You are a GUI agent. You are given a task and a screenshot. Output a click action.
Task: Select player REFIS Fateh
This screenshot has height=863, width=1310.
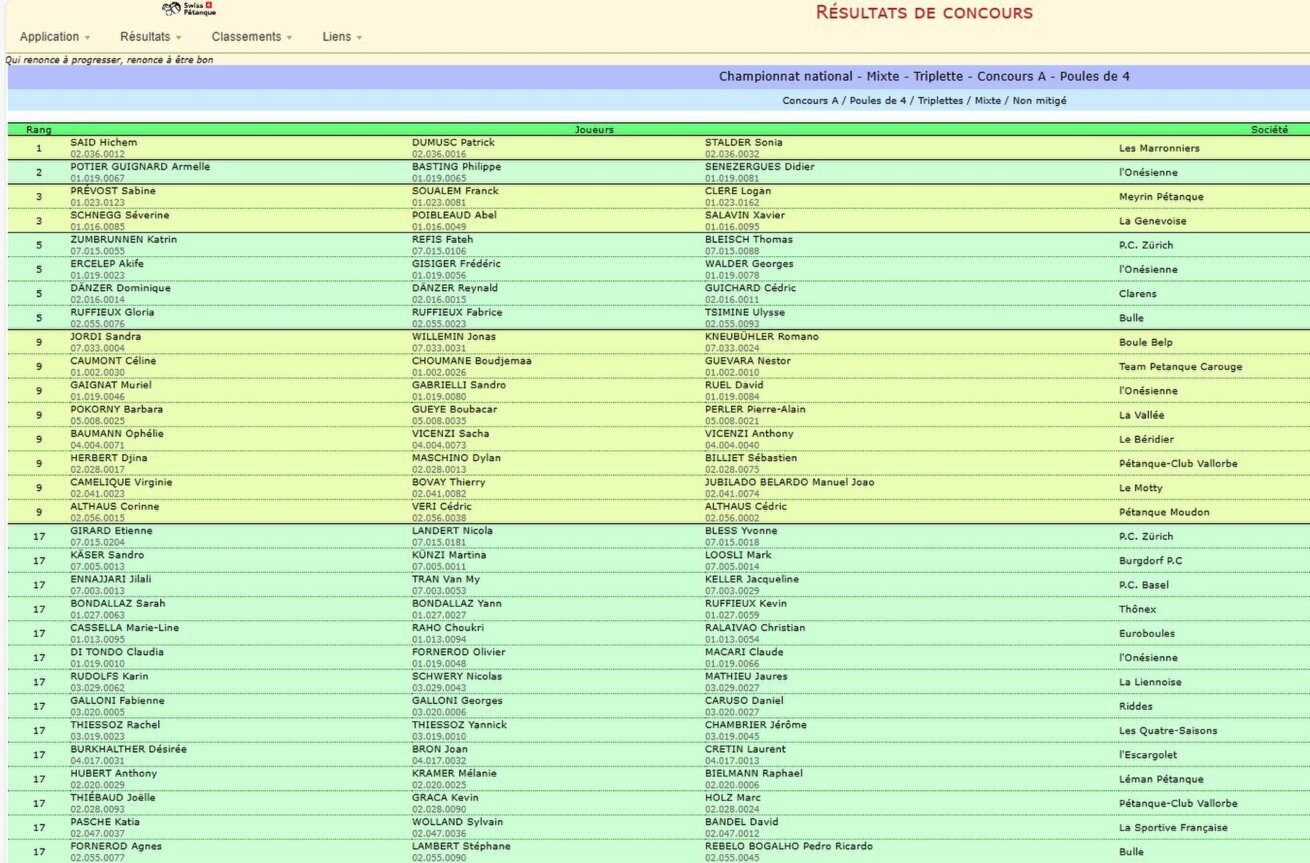click(x=442, y=240)
